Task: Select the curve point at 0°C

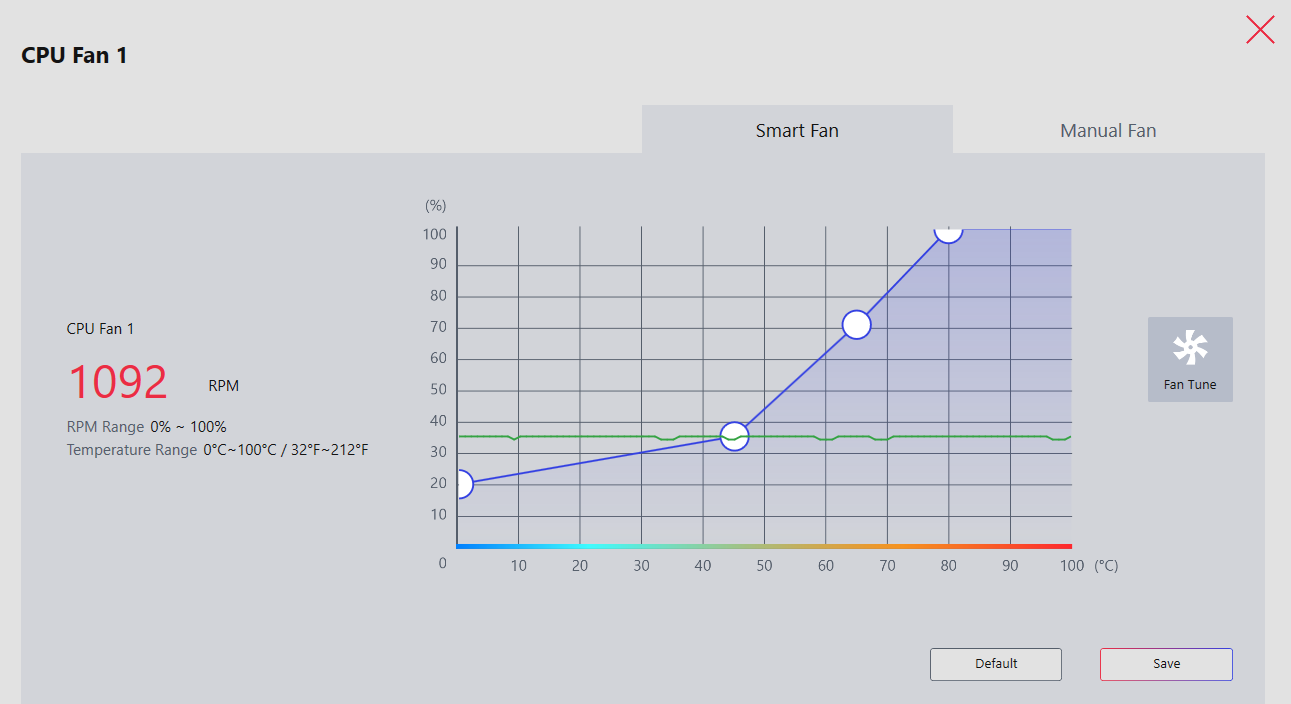Action: click(460, 484)
